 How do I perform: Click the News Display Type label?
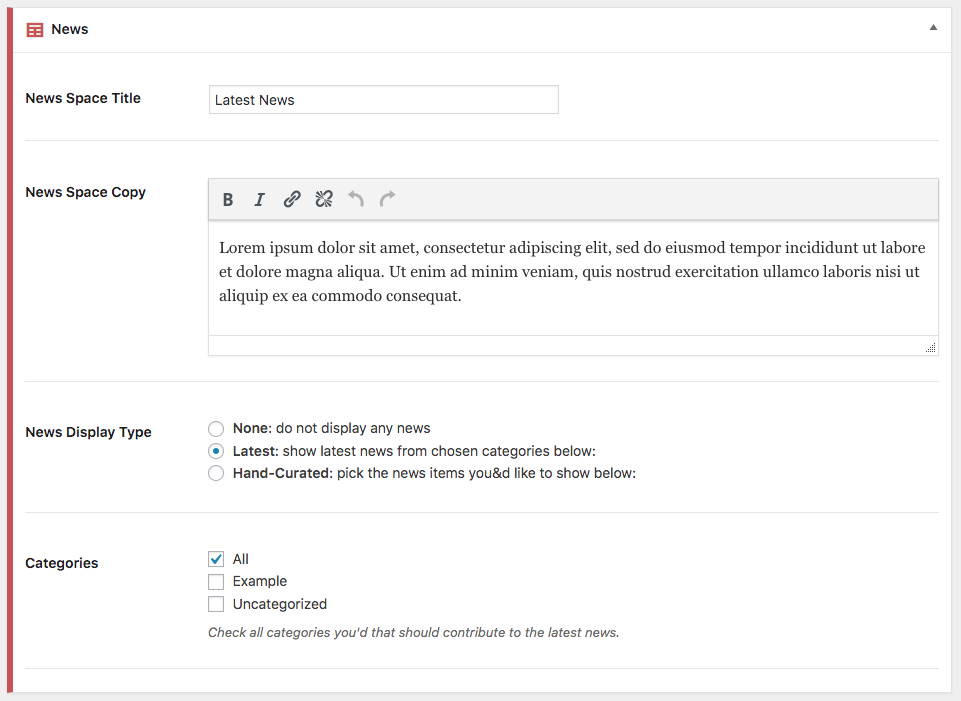pyautogui.click(x=88, y=432)
